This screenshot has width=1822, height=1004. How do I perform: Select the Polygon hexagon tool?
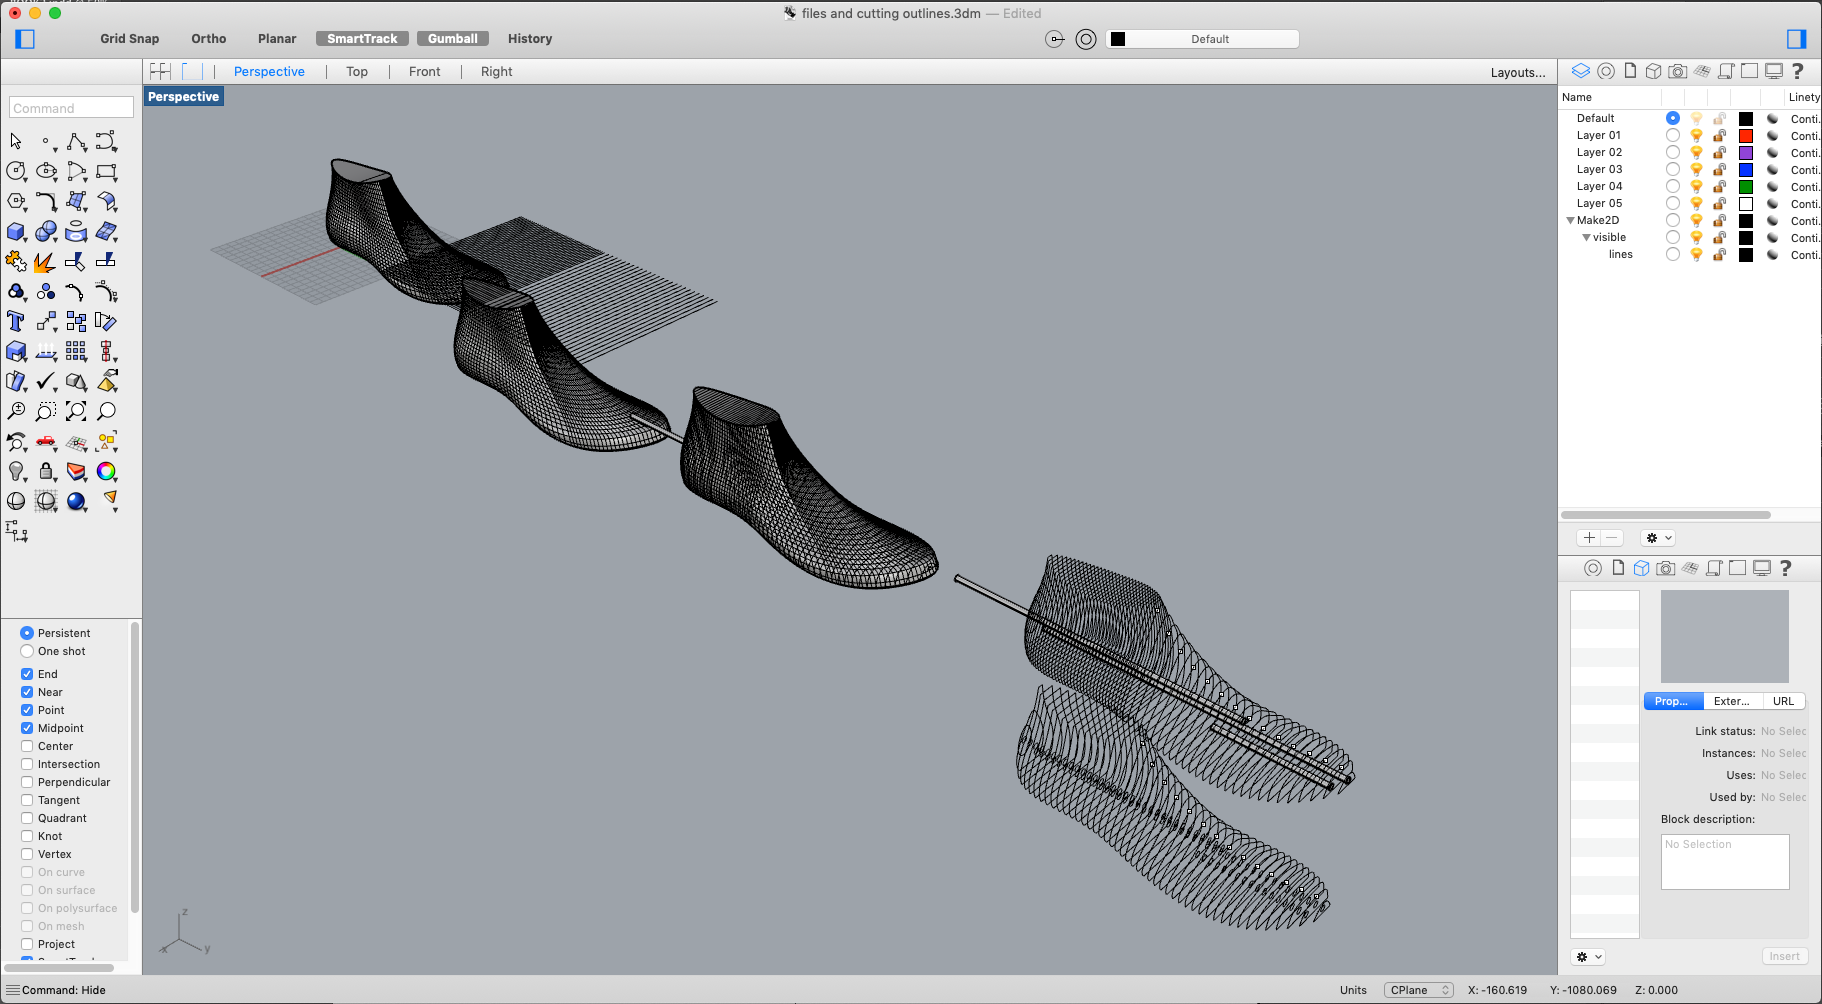16,201
